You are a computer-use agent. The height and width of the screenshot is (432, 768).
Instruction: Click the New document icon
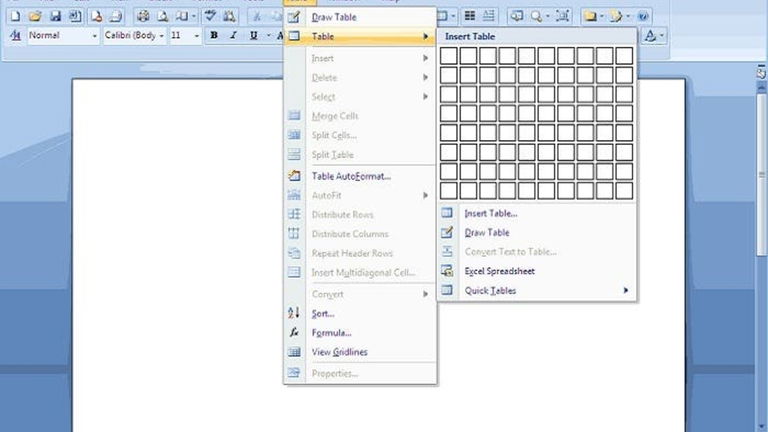(x=14, y=16)
